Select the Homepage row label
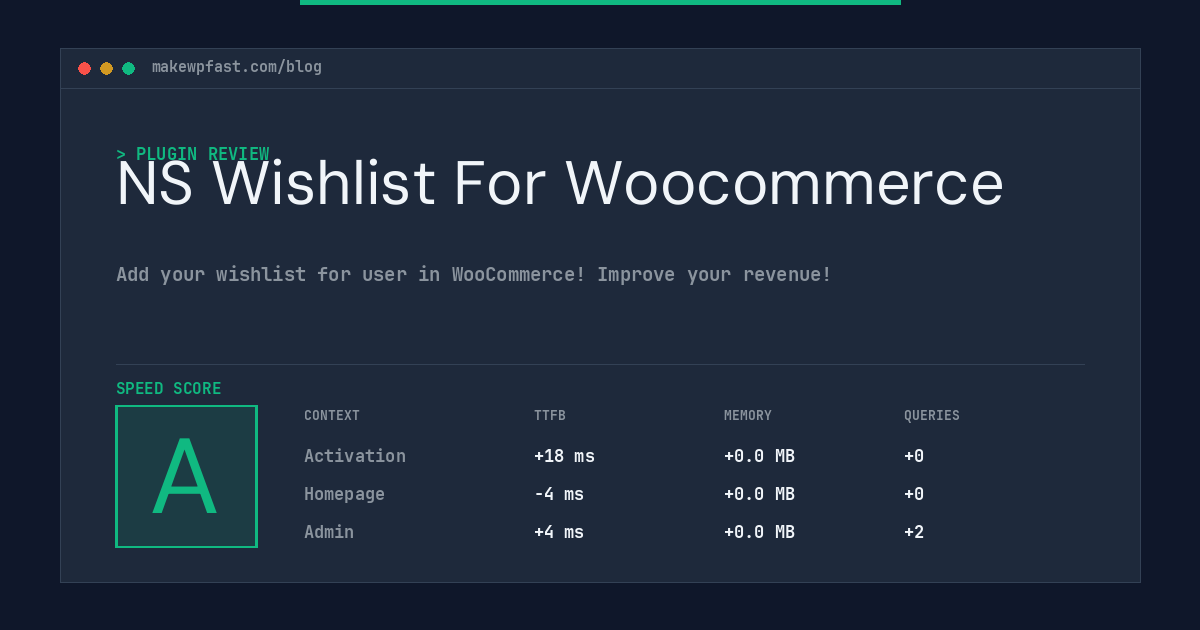Viewport: 1200px width, 630px height. (344, 494)
